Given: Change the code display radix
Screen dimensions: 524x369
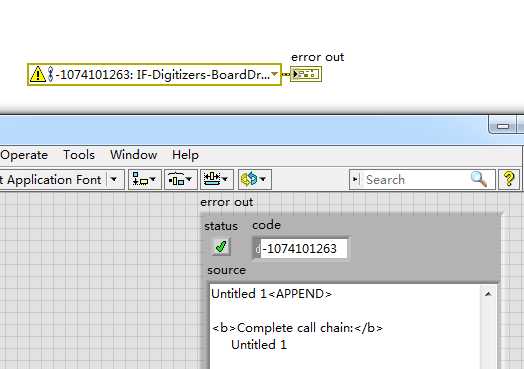Looking at the screenshot, I should [257, 249].
